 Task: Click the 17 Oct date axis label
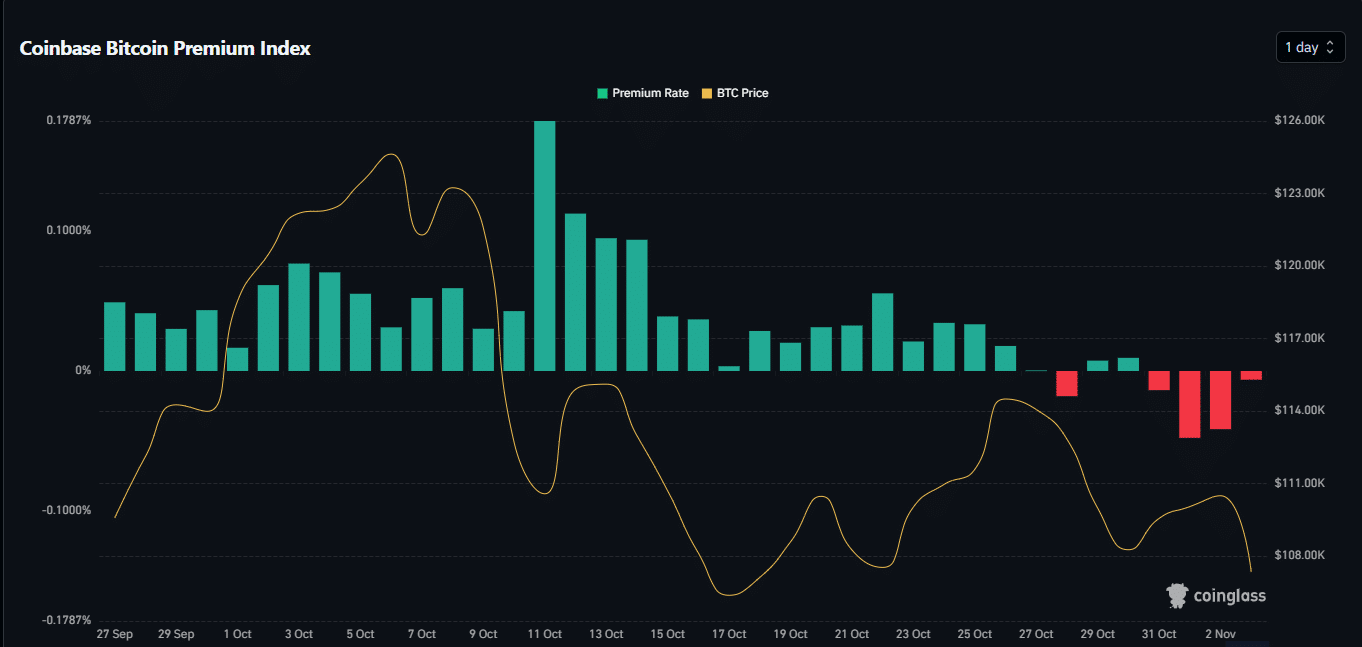point(729,634)
